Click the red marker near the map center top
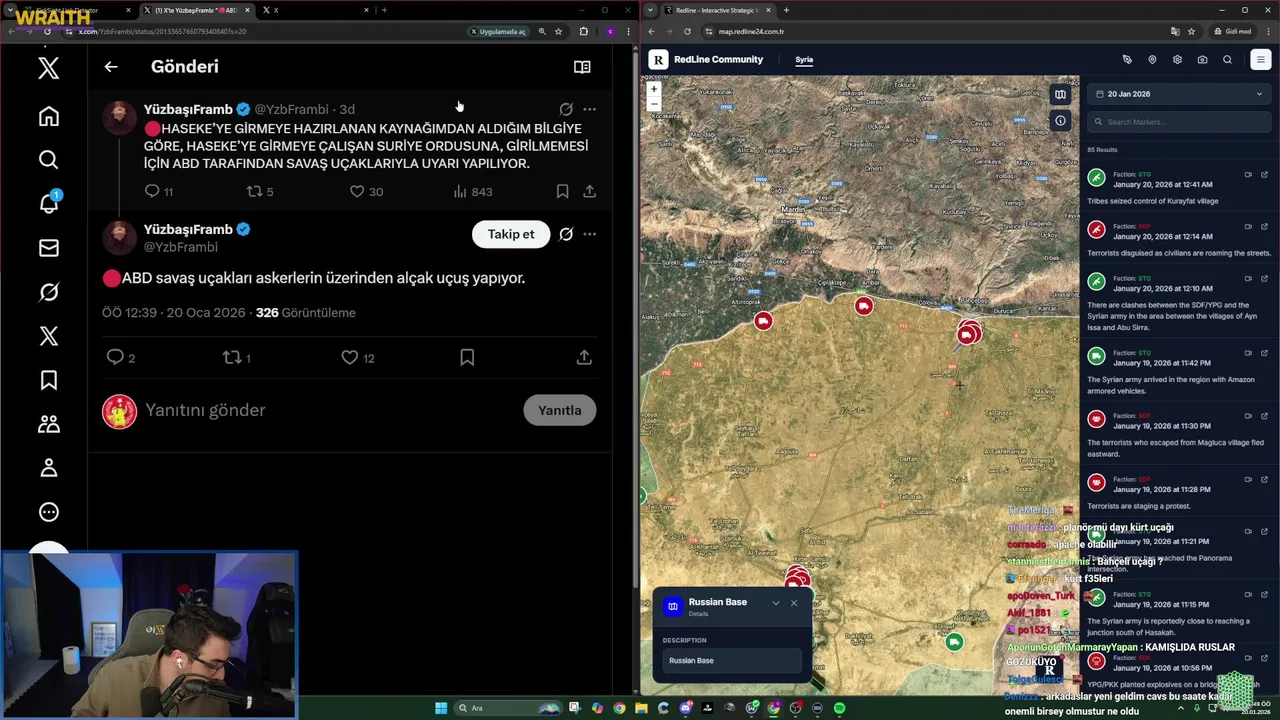 pos(864,306)
